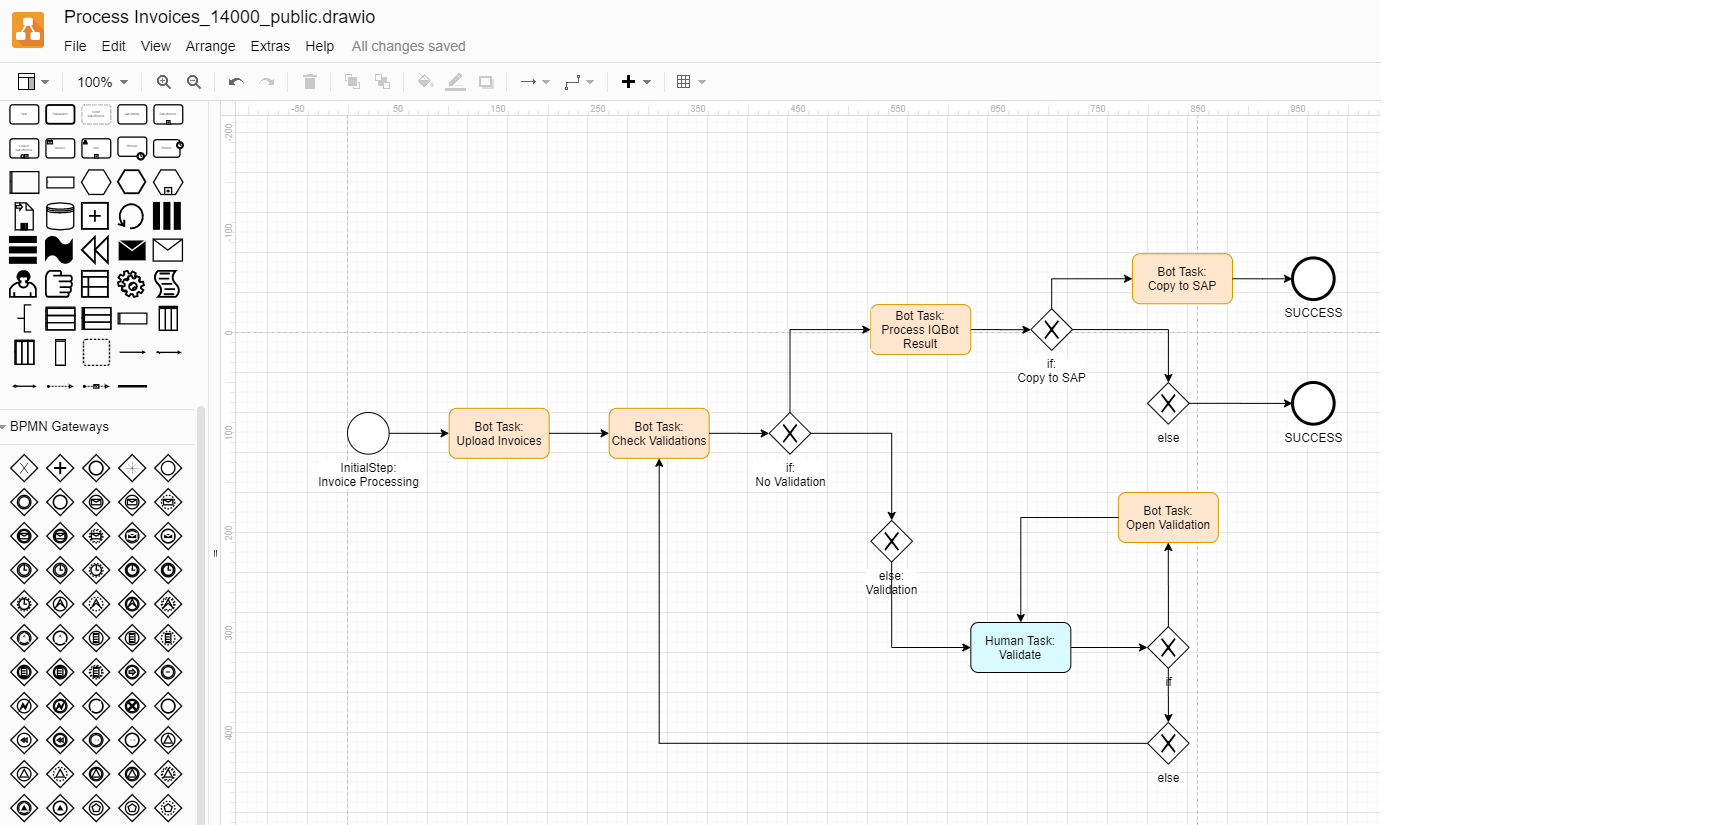
Task: Open the table dropdown in the toolbar
Action: [x=691, y=82]
